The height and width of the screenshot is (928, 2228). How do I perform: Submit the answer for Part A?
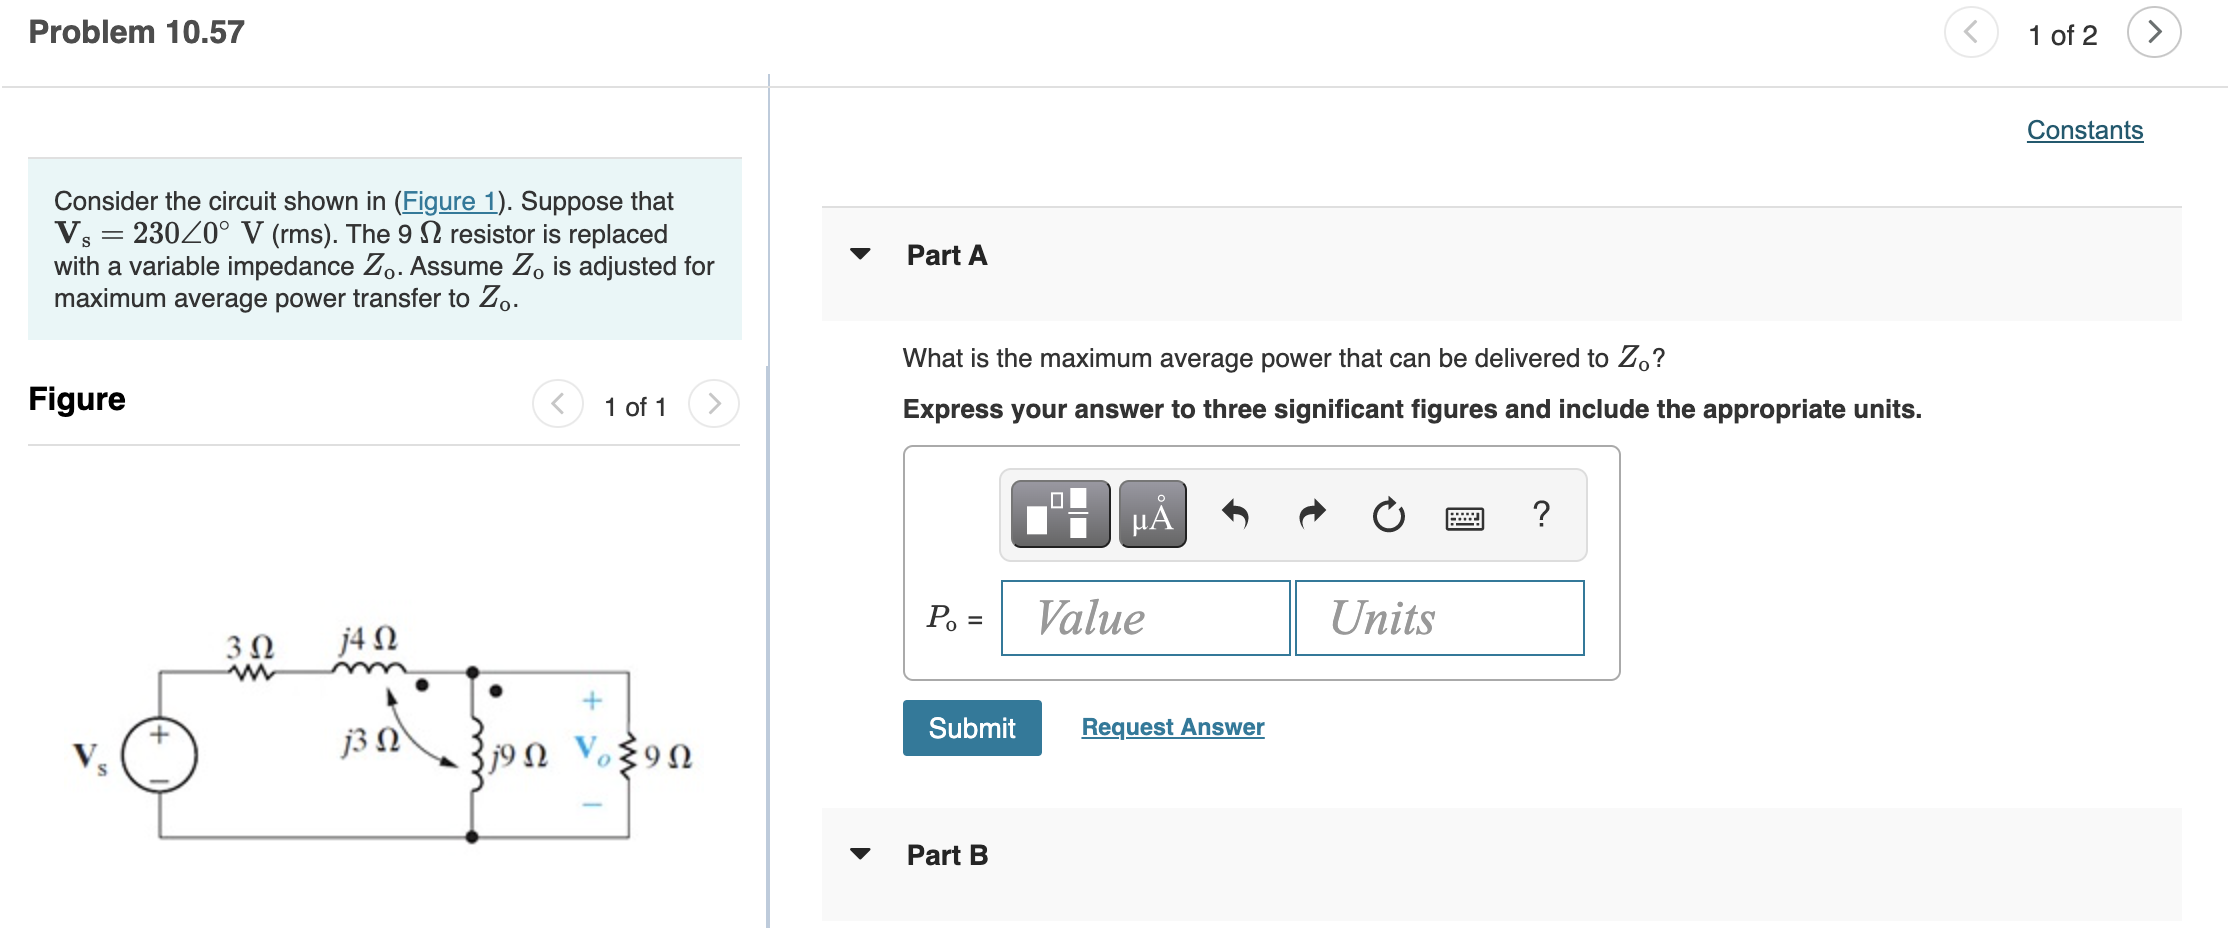[x=972, y=728]
